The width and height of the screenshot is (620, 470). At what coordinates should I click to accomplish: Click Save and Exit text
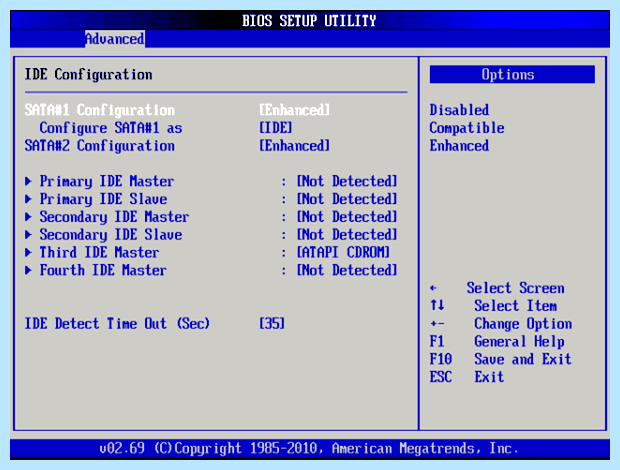point(523,359)
